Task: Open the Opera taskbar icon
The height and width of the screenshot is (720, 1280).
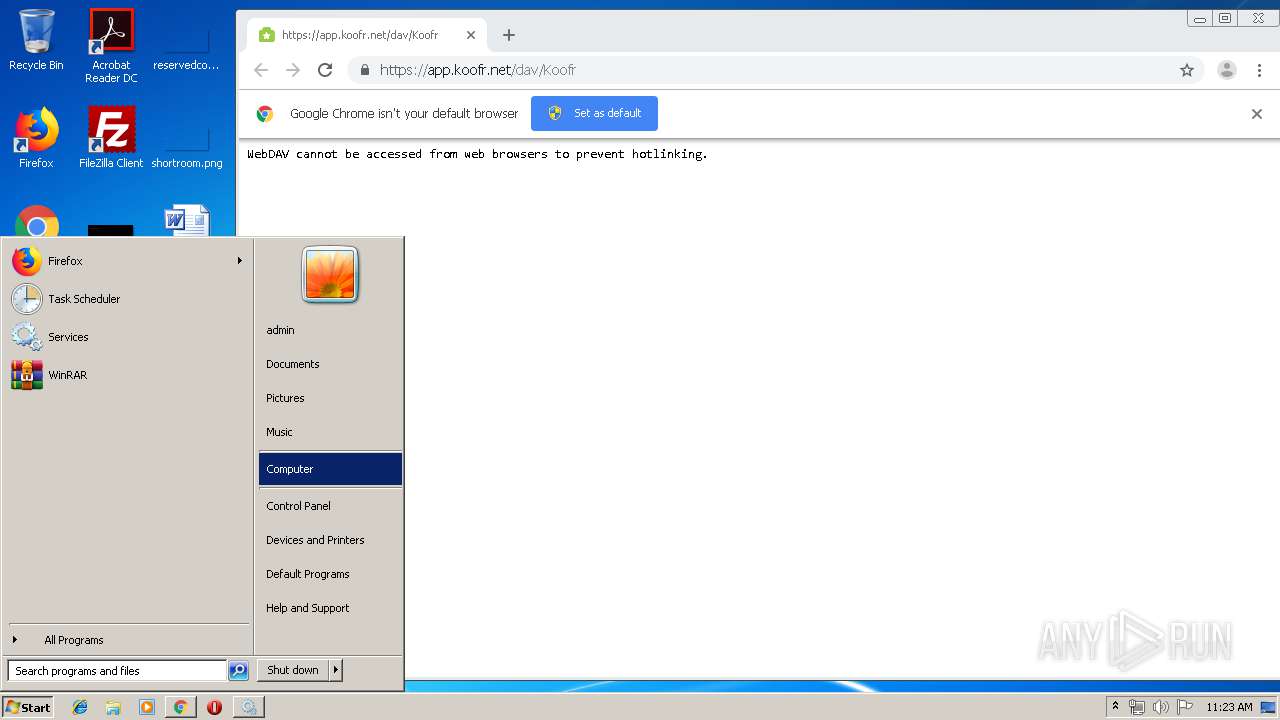Action: [x=214, y=707]
